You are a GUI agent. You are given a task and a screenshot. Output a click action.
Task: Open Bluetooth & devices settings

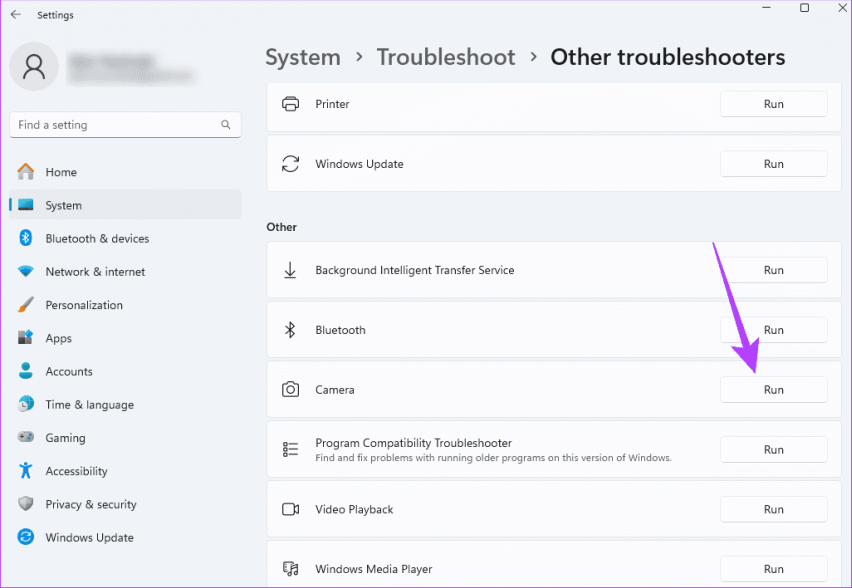click(x=97, y=239)
